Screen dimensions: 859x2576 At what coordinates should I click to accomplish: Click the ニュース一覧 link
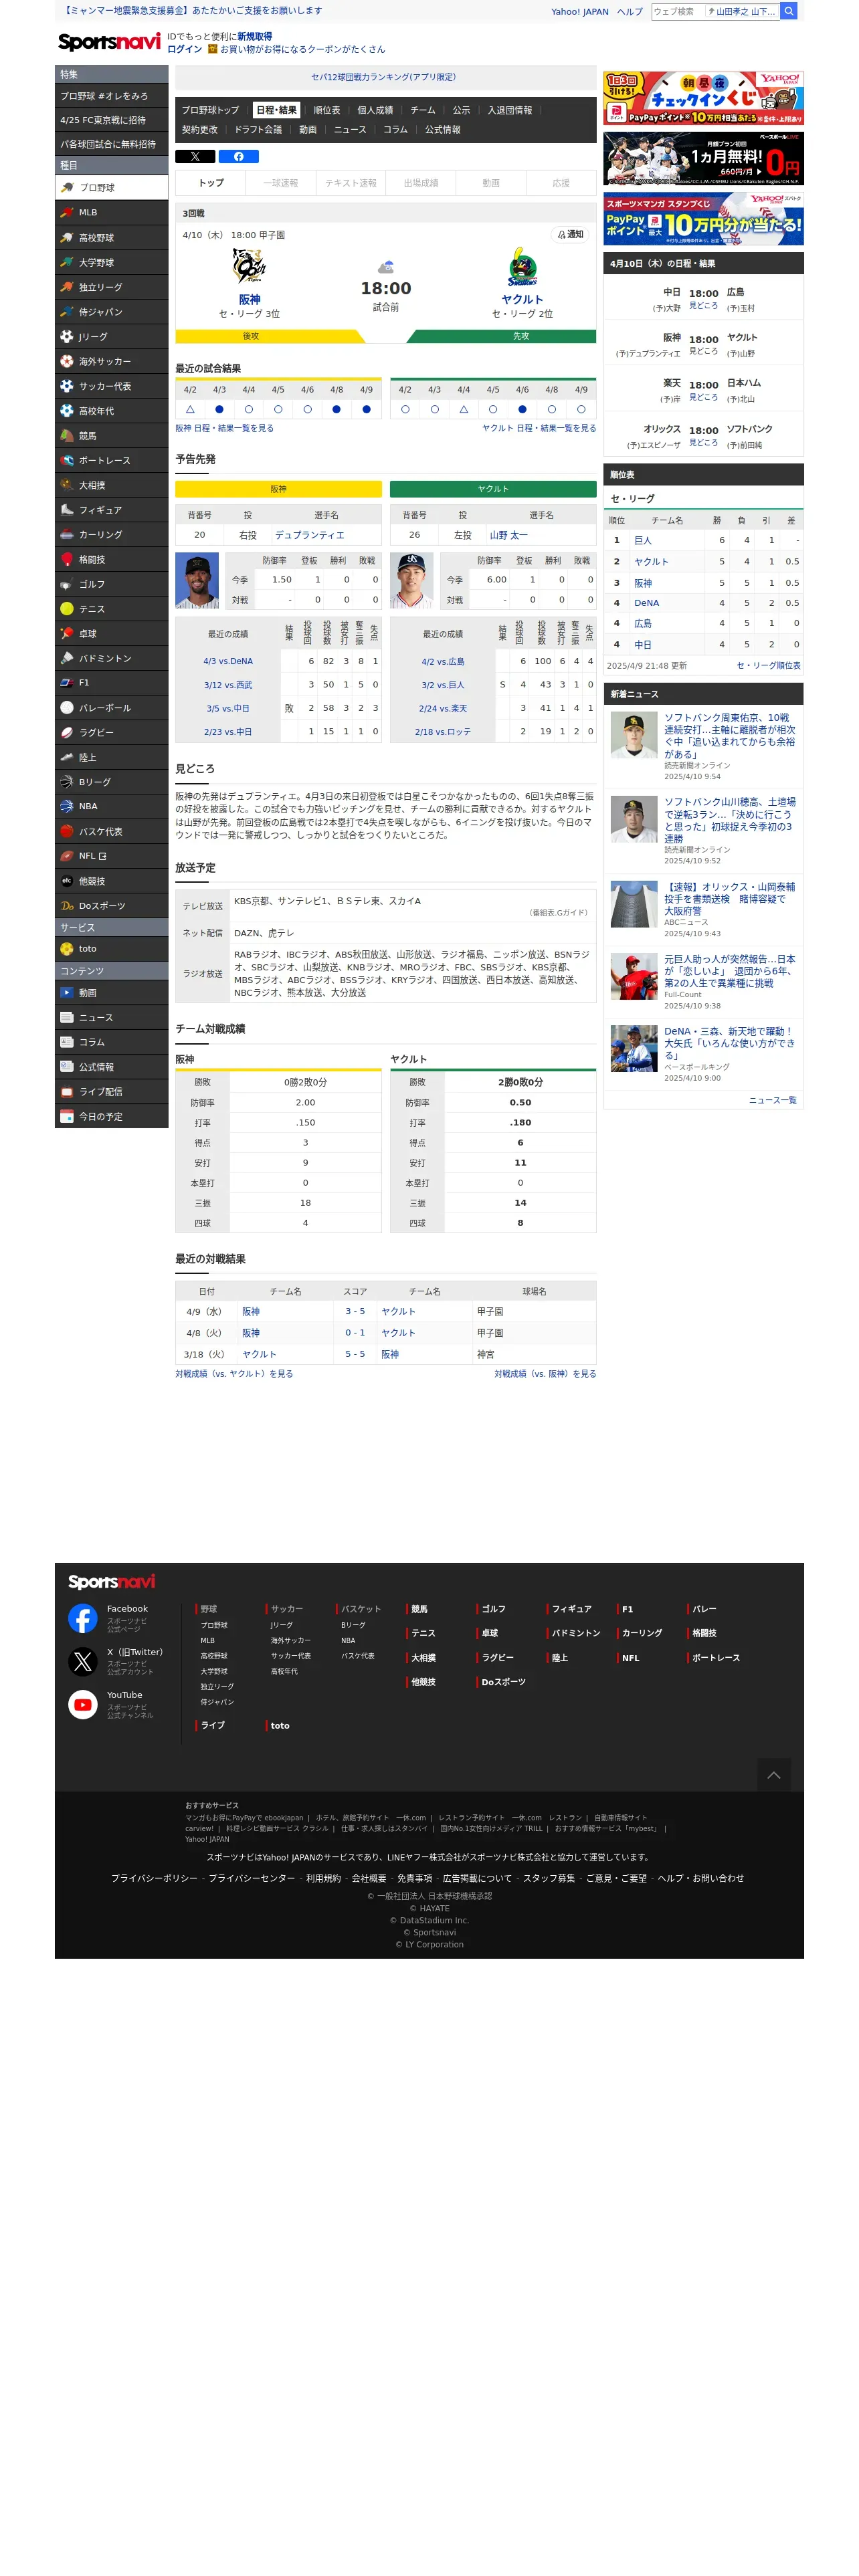772,1100
